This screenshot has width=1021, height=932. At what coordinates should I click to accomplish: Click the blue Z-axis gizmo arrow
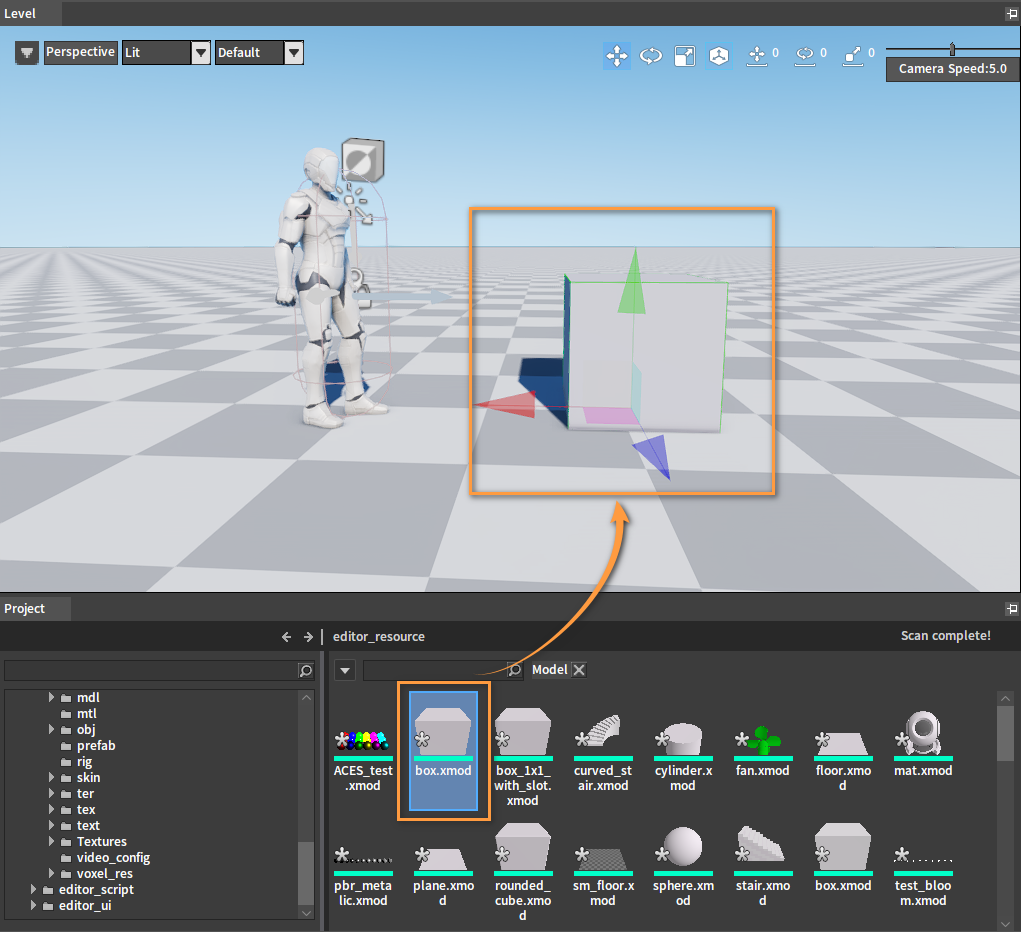click(x=653, y=455)
